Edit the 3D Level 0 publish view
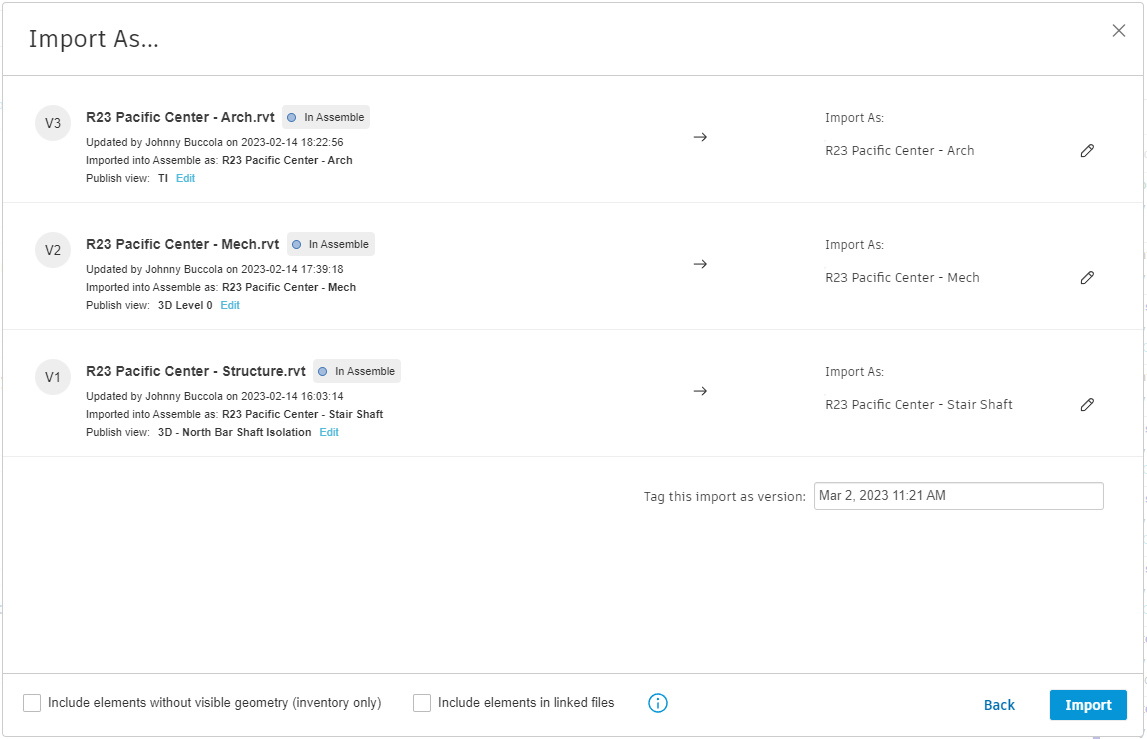The image size is (1147, 739). pyautogui.click(x=229, y=304)
